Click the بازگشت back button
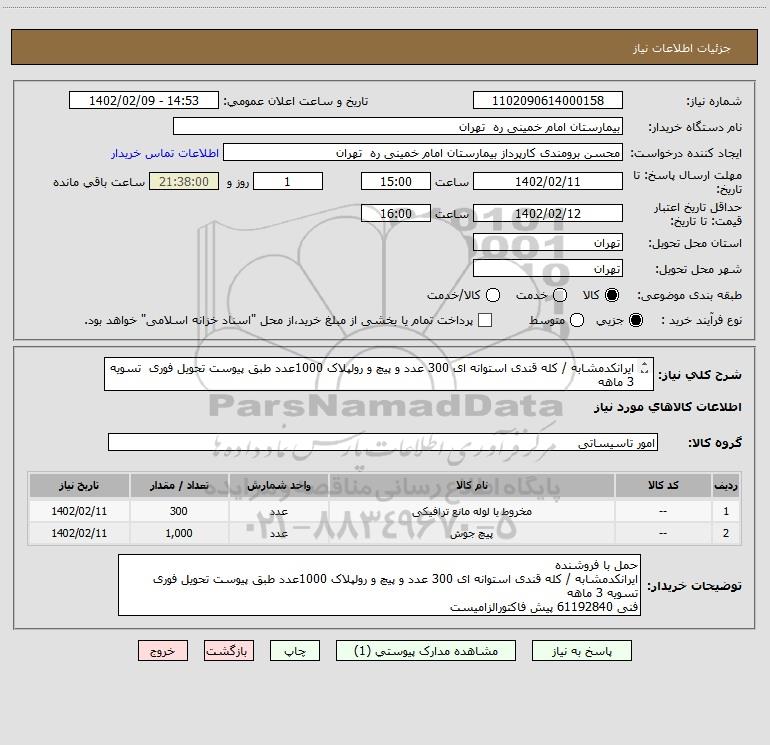 point(229,651)
